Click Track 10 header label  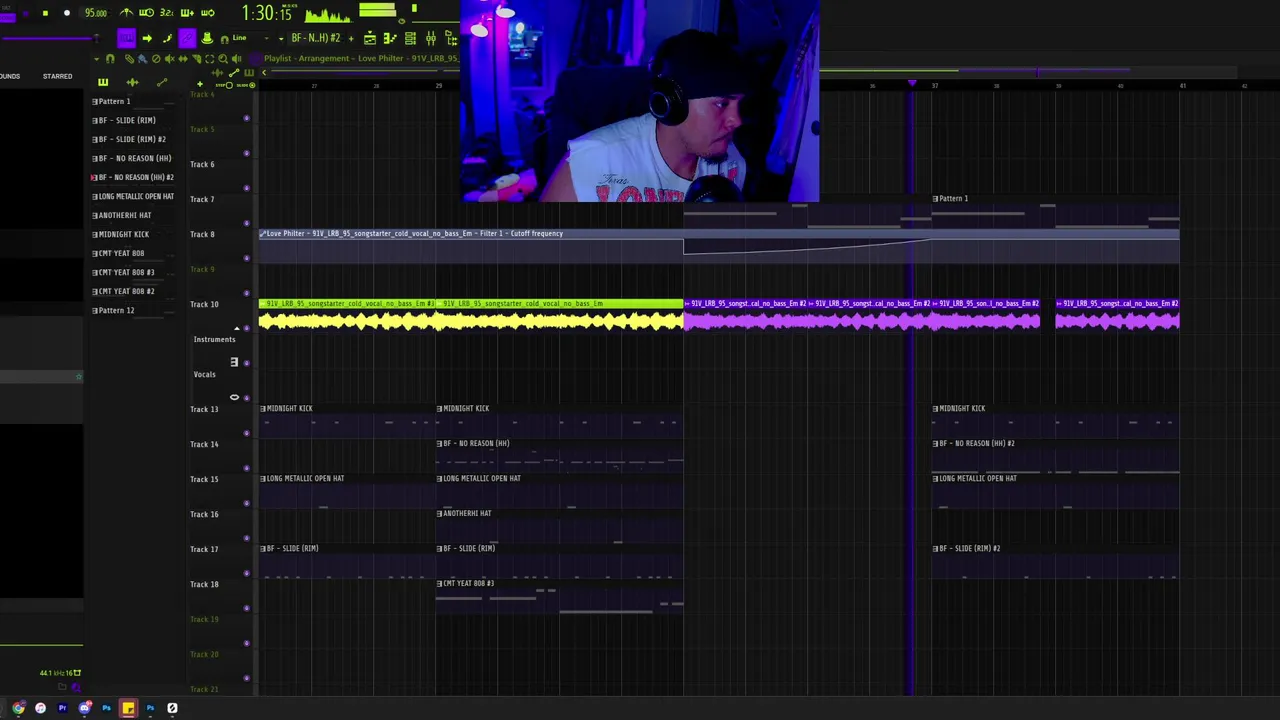point(204,304)
